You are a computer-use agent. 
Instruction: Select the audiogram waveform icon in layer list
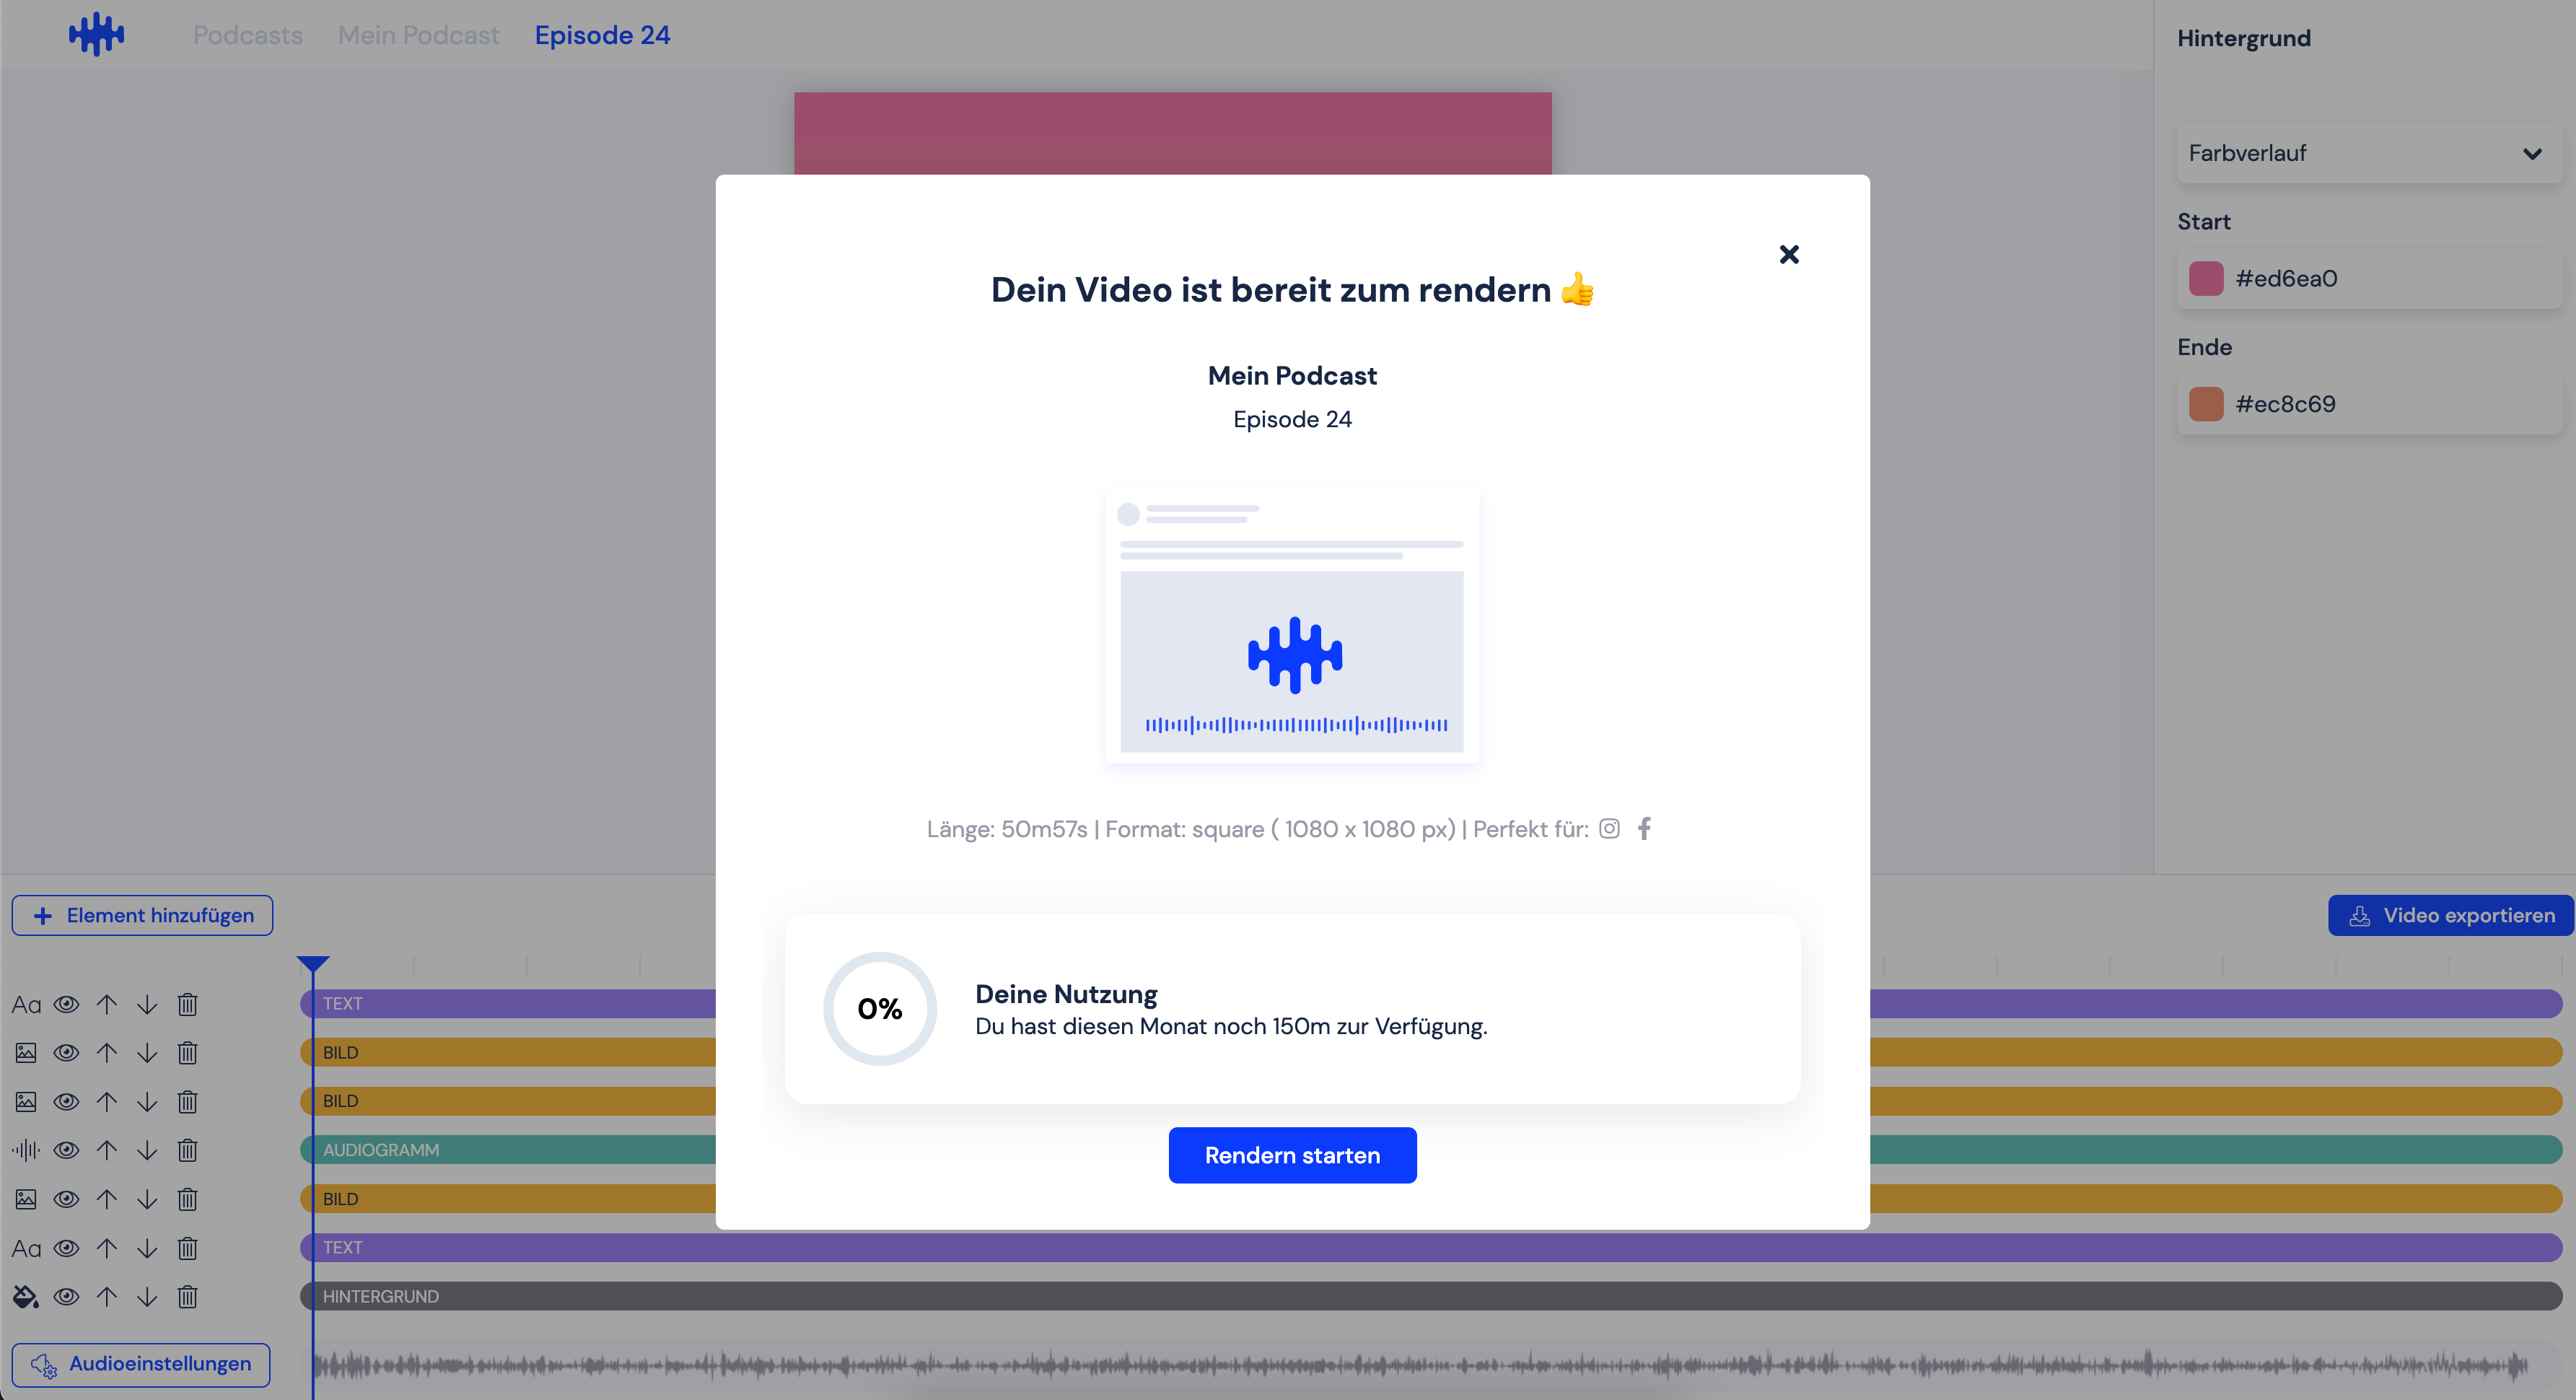click(x=25, y=1150)
